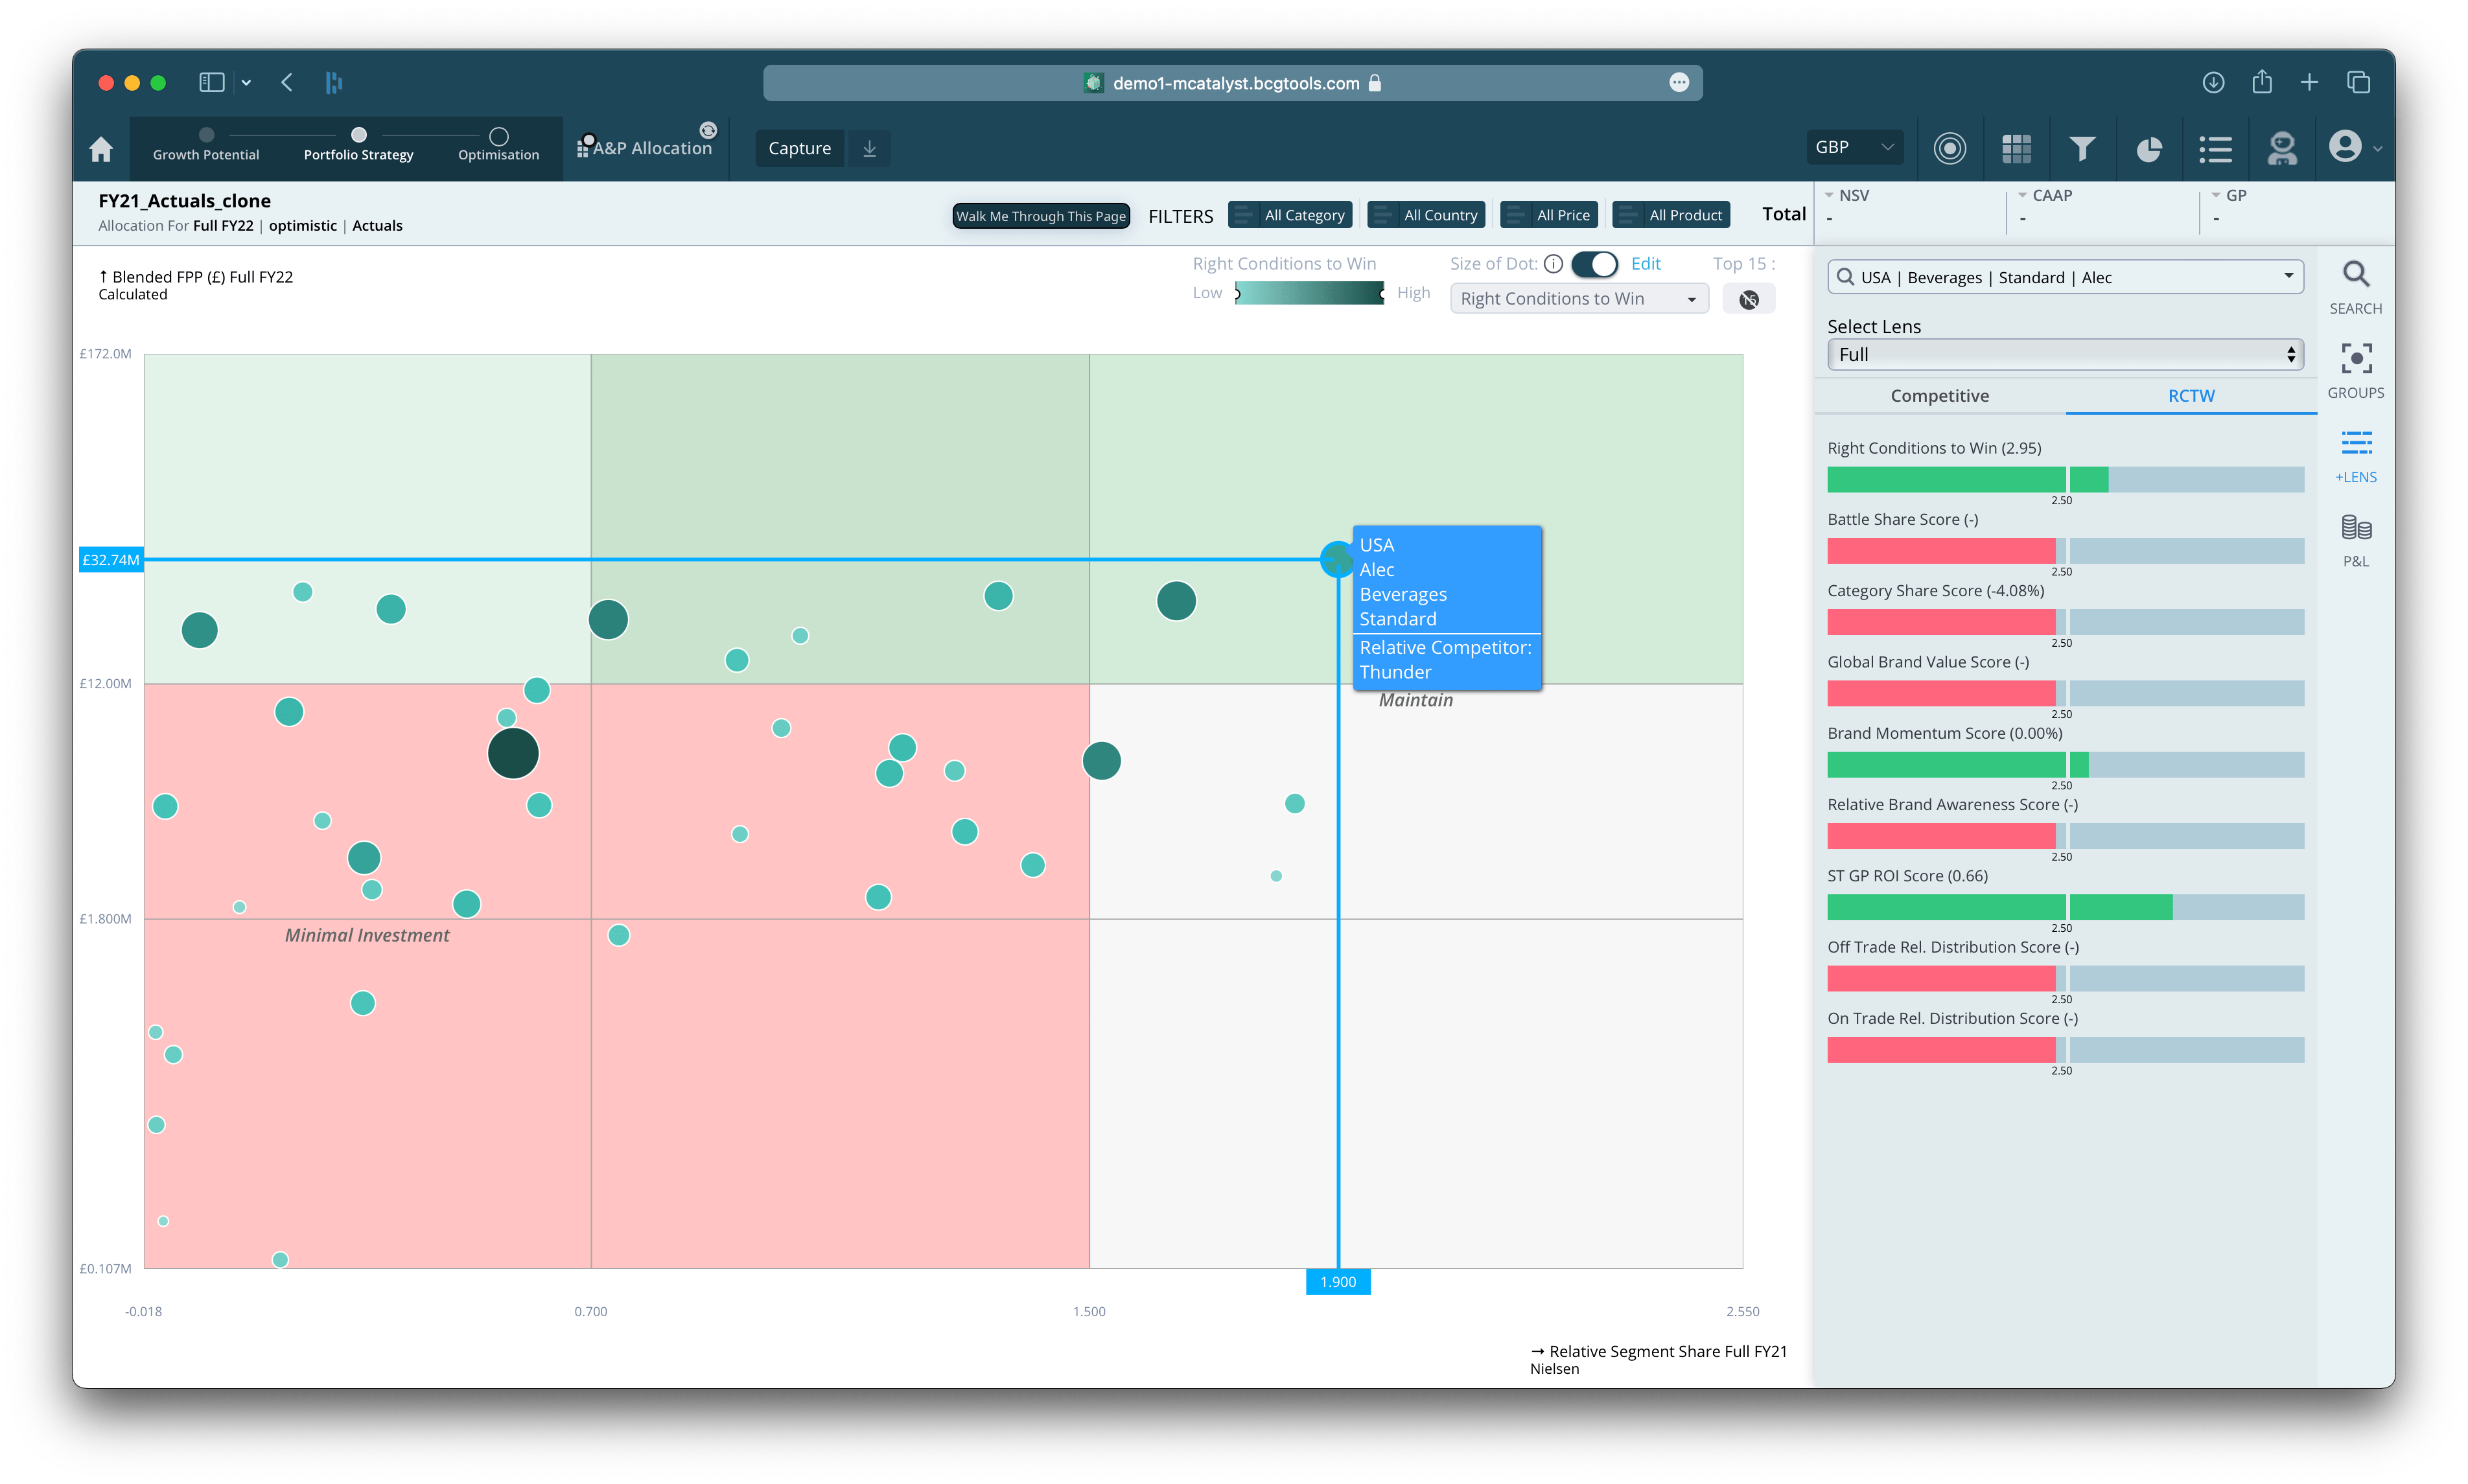
Task: Select the Growth Potential step circle
Action: [x=206, y=135]
